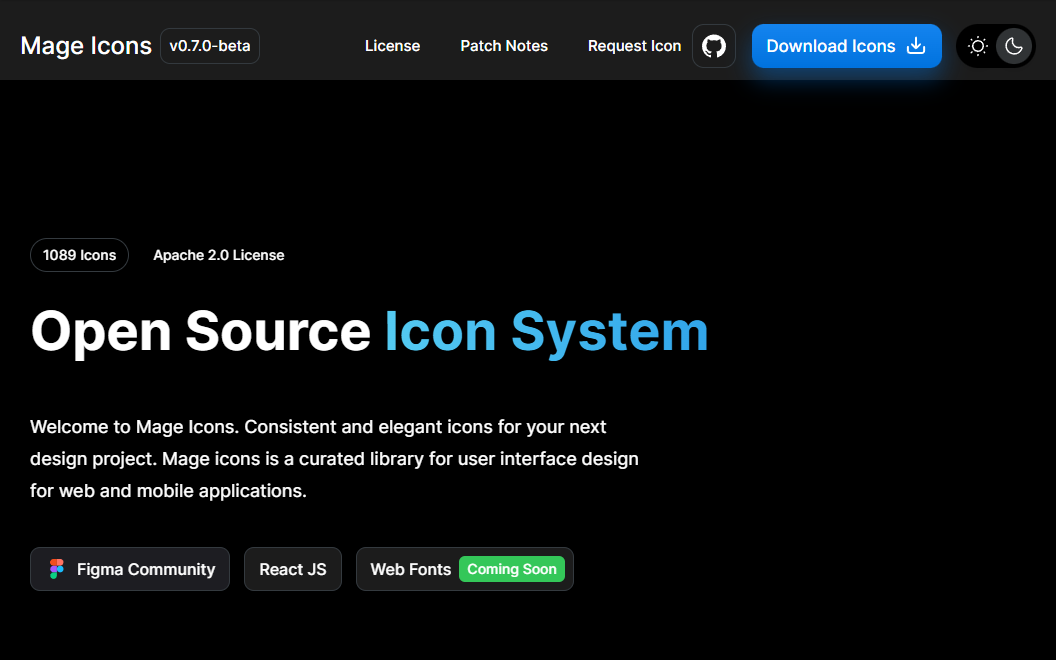Go home via Mage Icons logo

tap(86, 46)
